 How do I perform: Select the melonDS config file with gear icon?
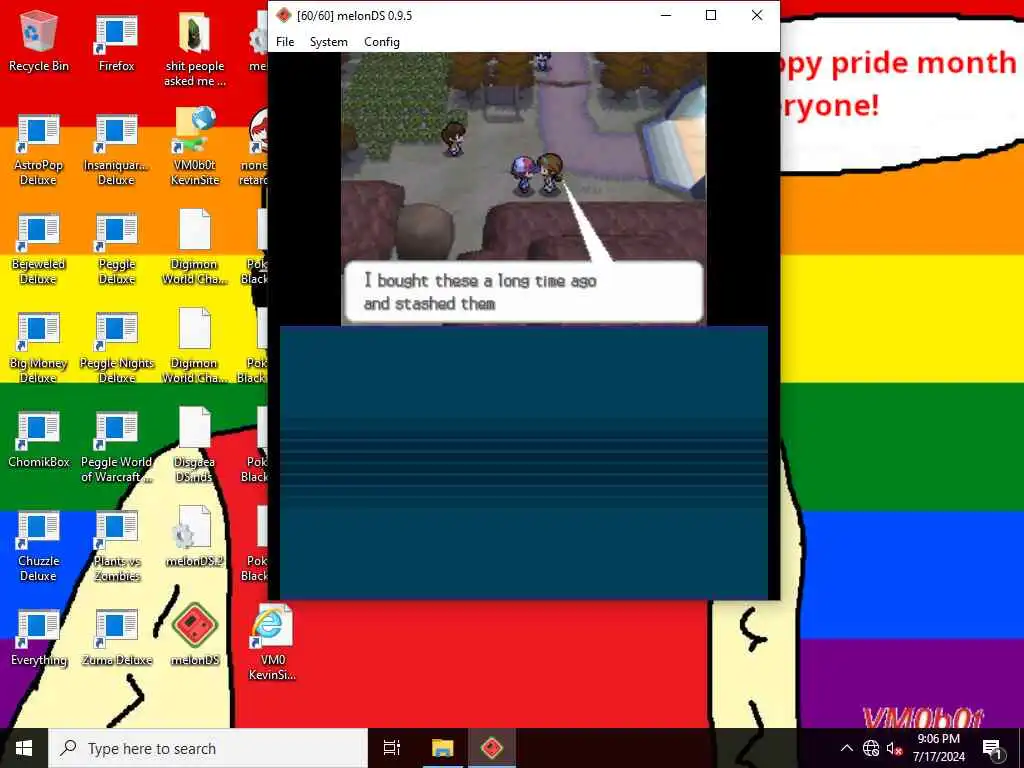pyautogui.click(x=195, y=536)
